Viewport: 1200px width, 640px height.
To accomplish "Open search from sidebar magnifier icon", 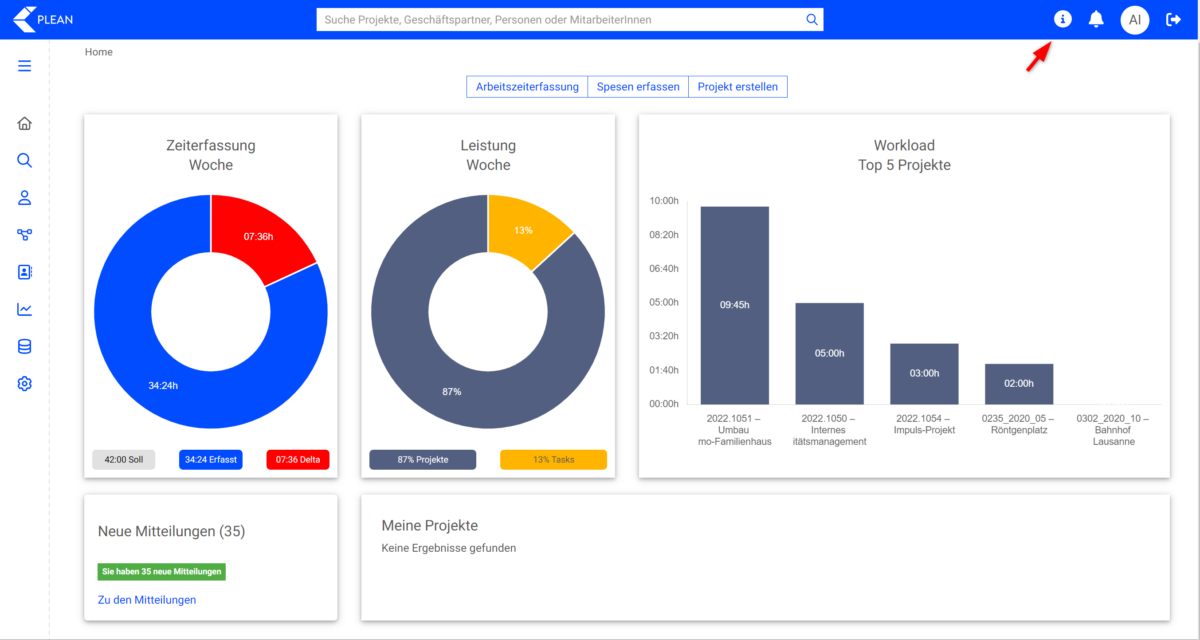I will point(25,160).
